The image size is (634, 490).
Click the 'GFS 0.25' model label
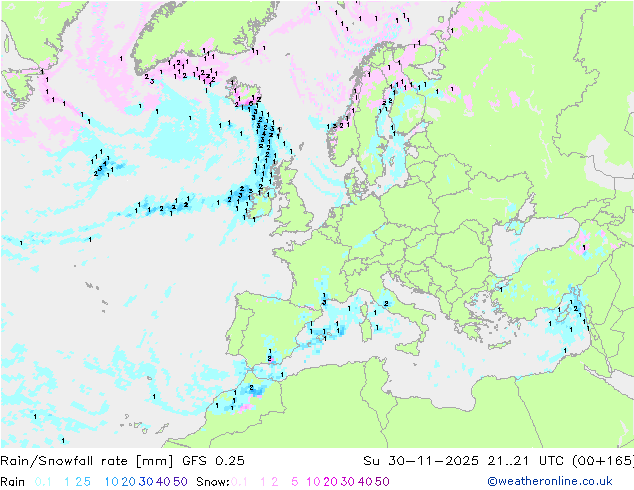[213, 461]
